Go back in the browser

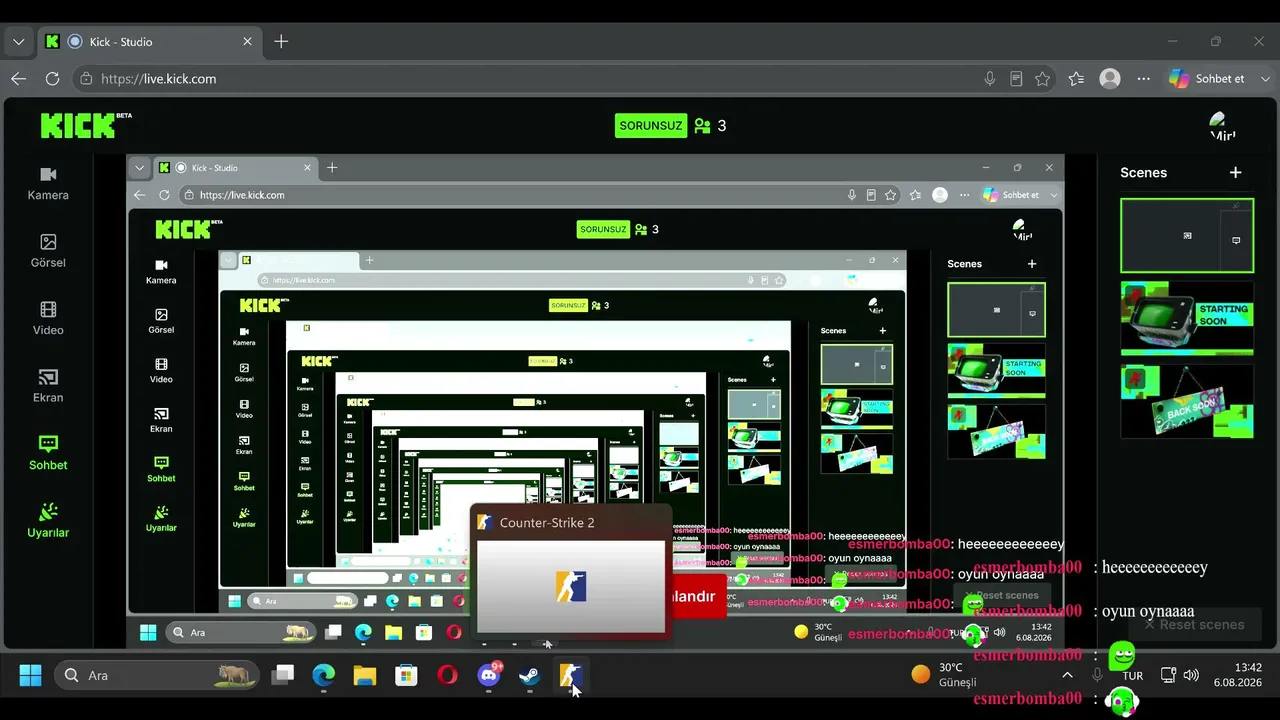coord(19,78)
